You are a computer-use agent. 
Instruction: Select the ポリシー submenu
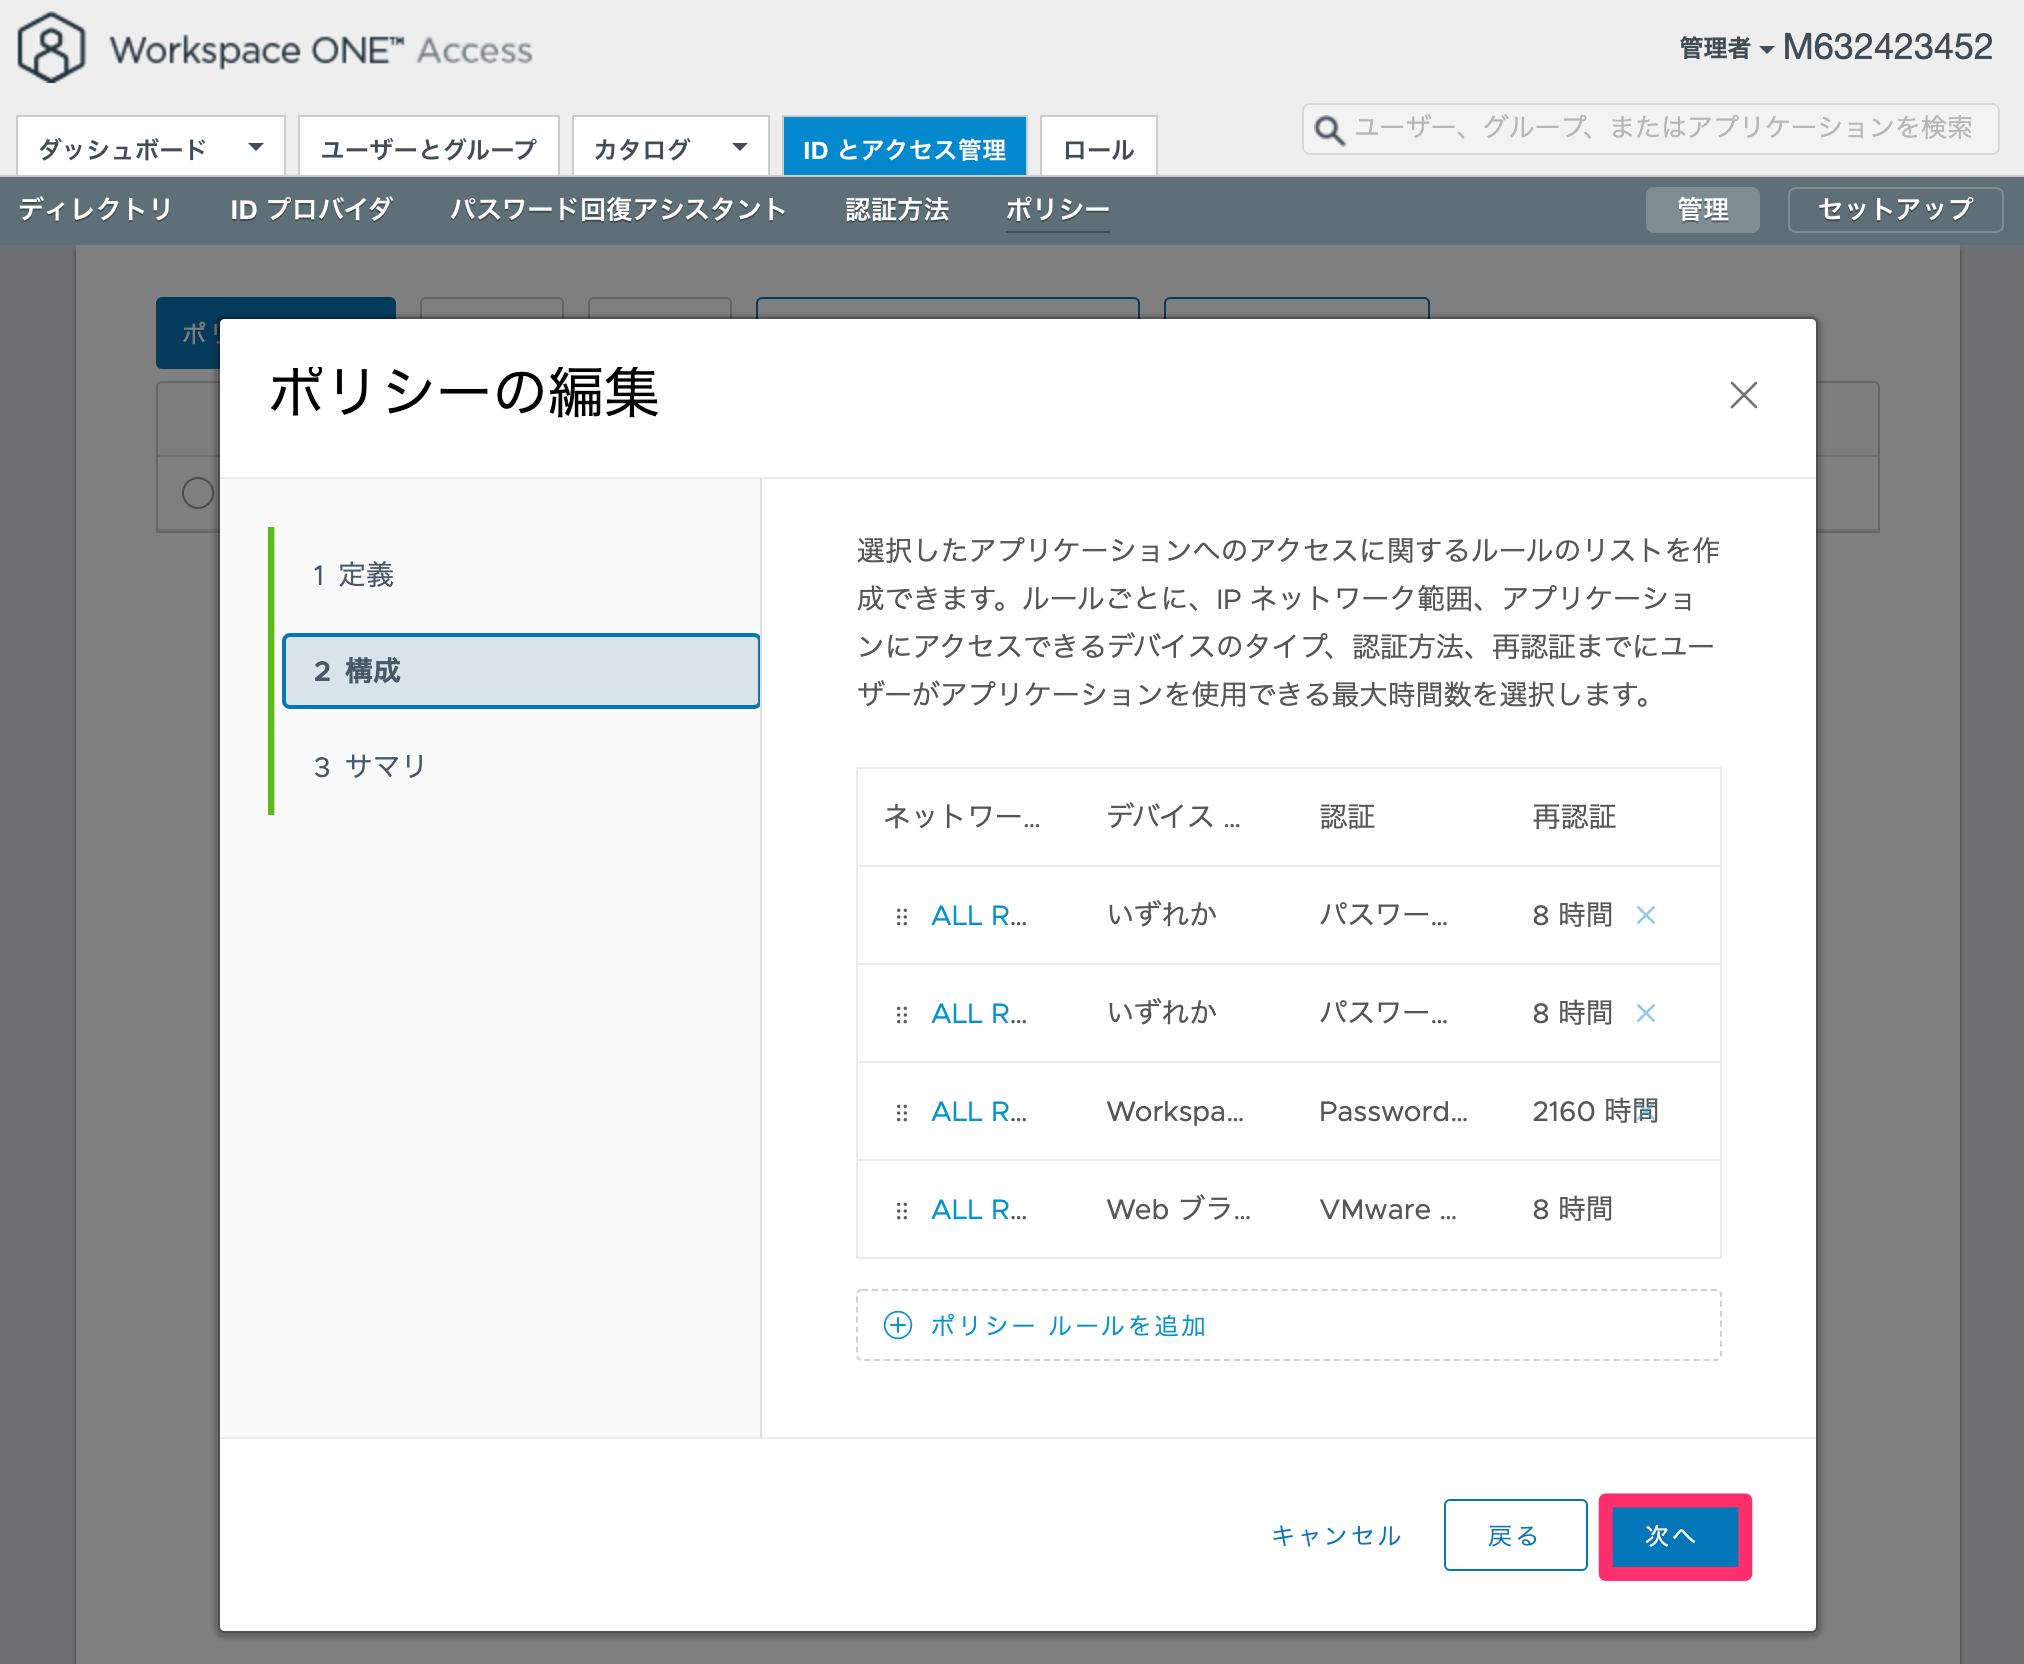1057,209
